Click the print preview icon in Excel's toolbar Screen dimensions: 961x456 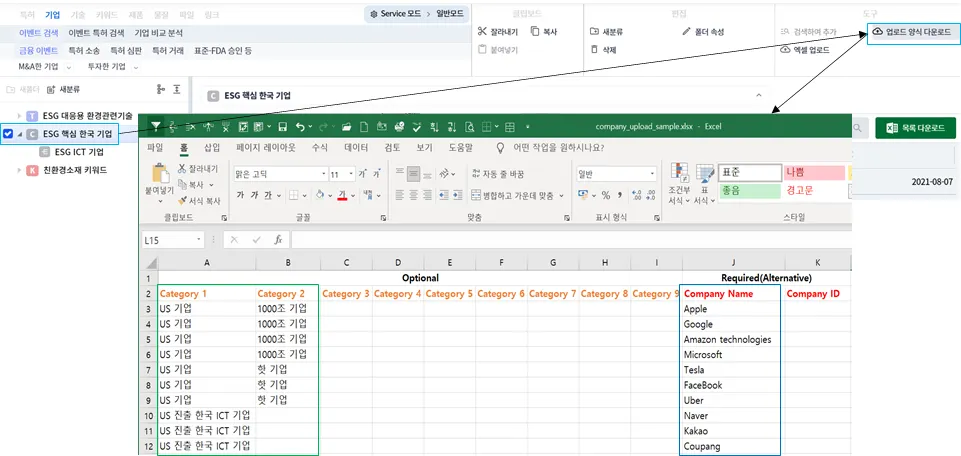tap(470, 127)
